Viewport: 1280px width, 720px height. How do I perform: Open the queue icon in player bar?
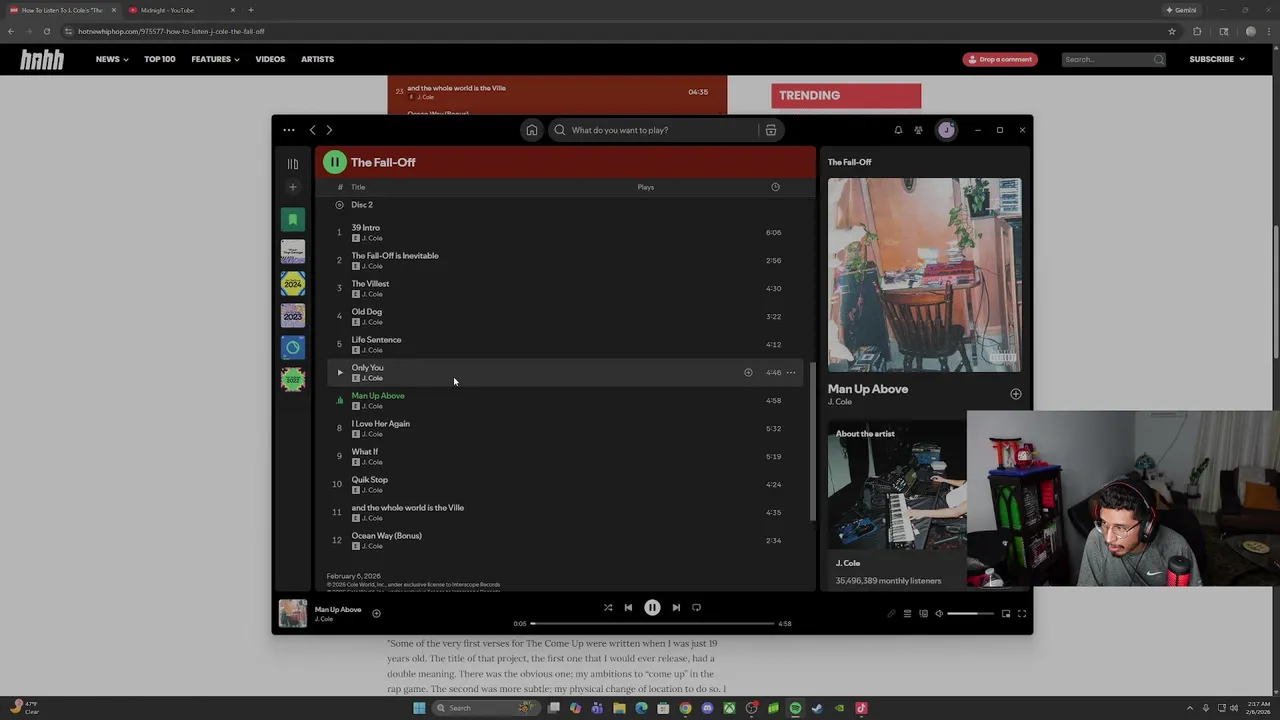907,614
